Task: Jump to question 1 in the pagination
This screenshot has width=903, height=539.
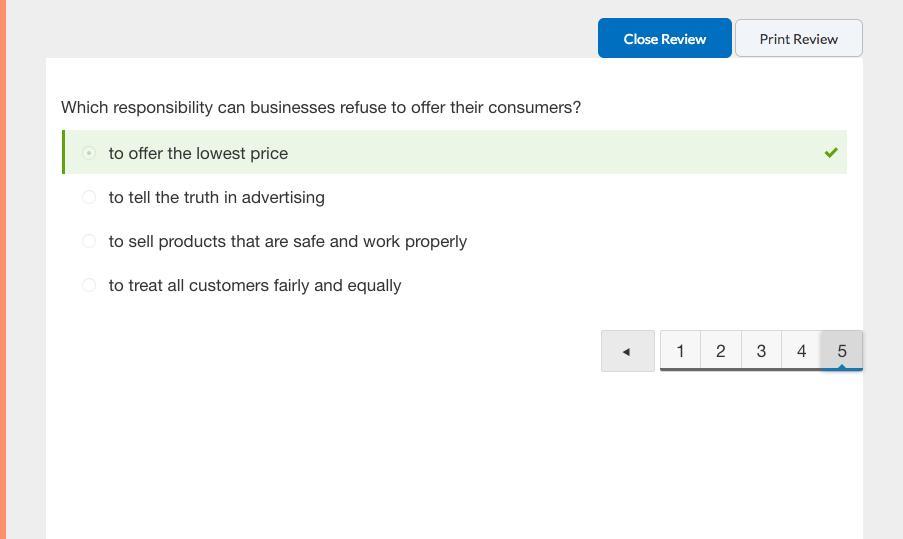Action: coord(680,351)
